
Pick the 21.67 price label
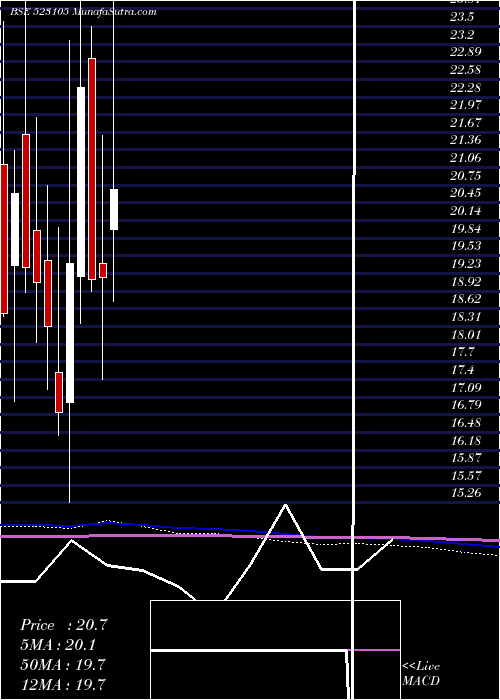(466, 122)
